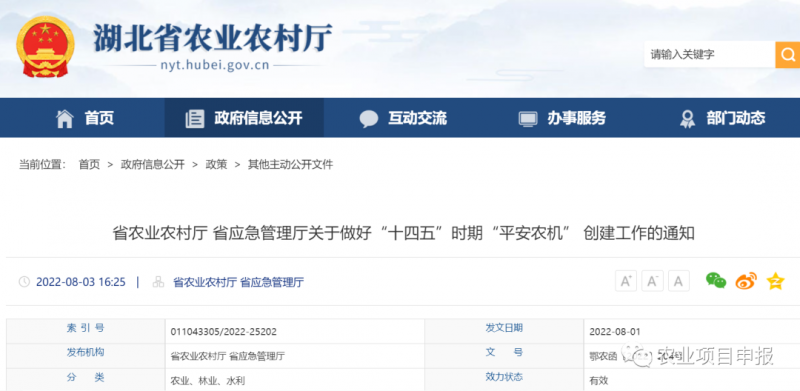The height and width of the screenshot is (391, 800).
Task: Reset font size with the plain A button
Action: [679, 281]
